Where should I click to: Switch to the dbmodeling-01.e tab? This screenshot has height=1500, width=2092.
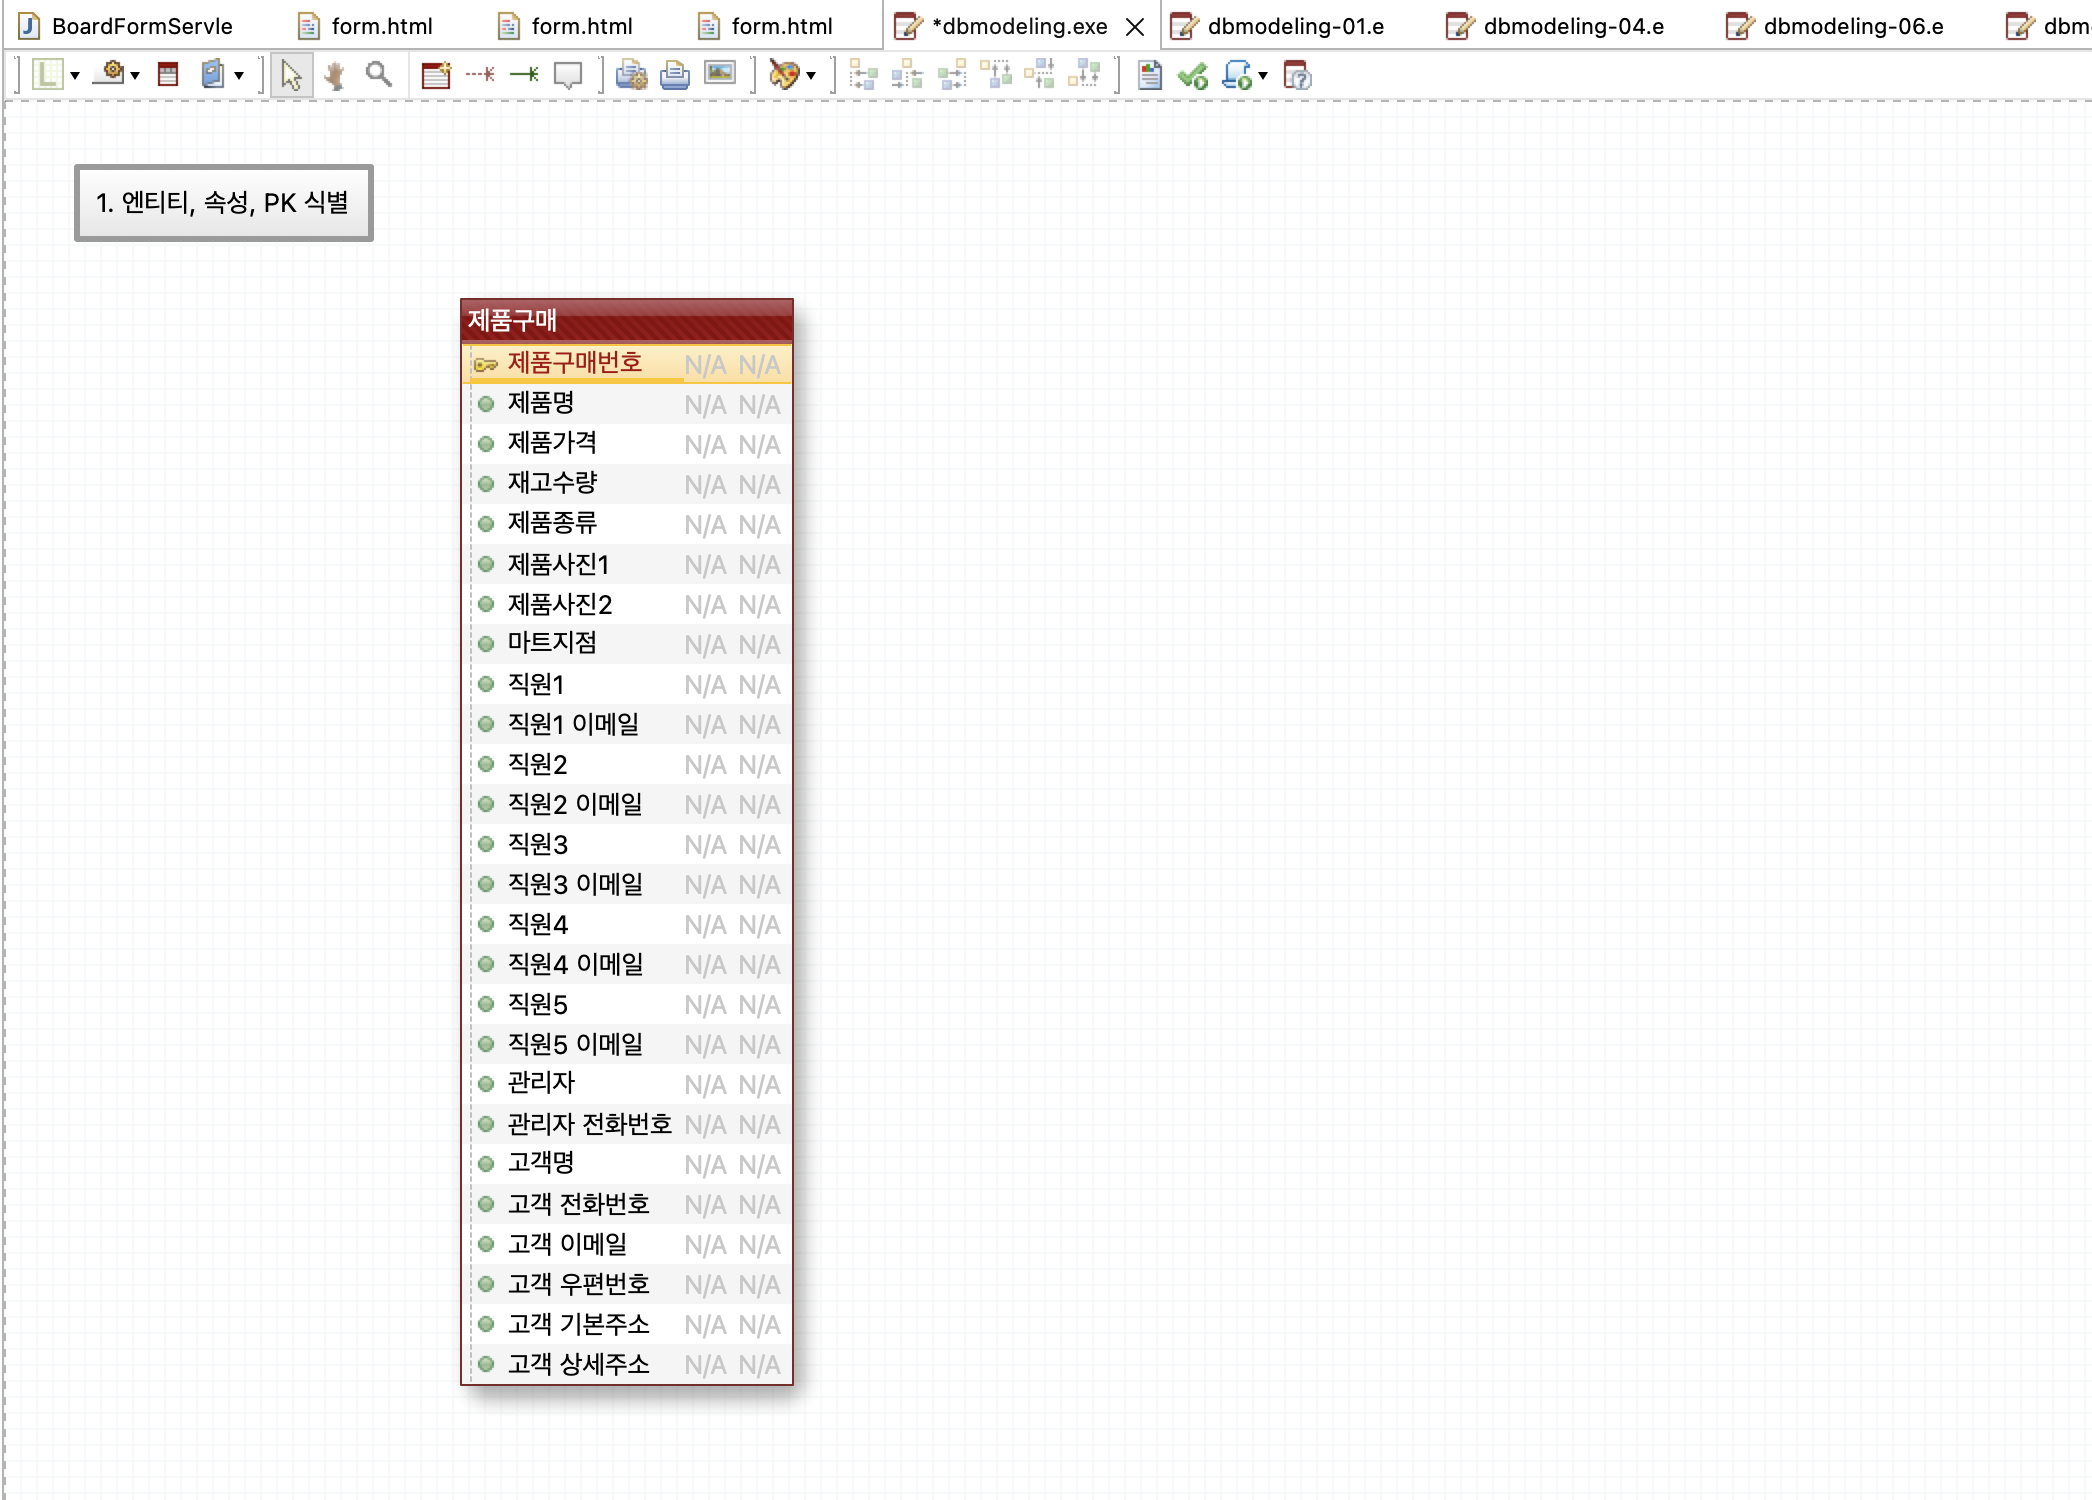pyautogui.click(x=1280, y=26)
